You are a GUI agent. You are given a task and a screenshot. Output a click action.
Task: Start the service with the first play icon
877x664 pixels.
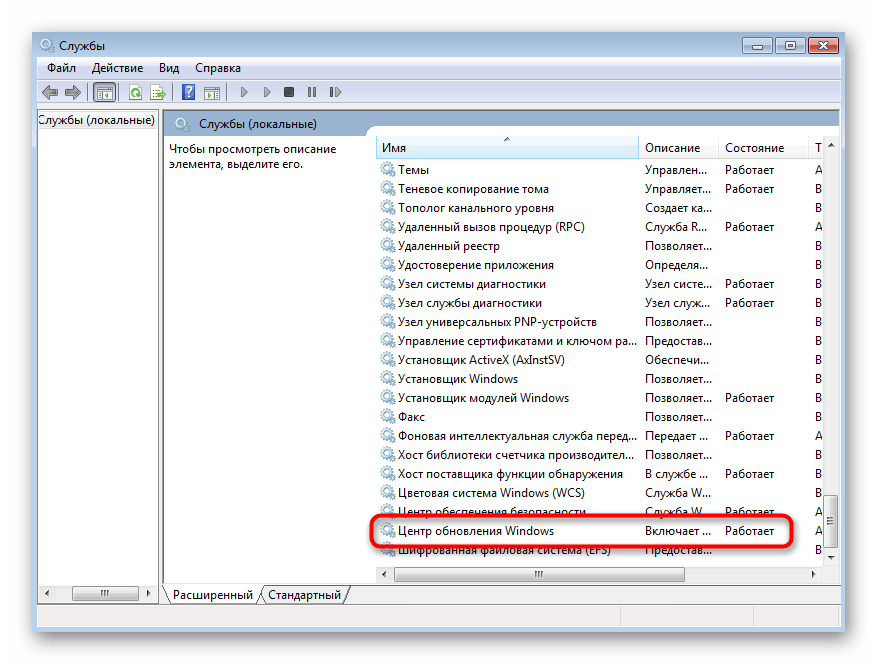pos(244,92)
